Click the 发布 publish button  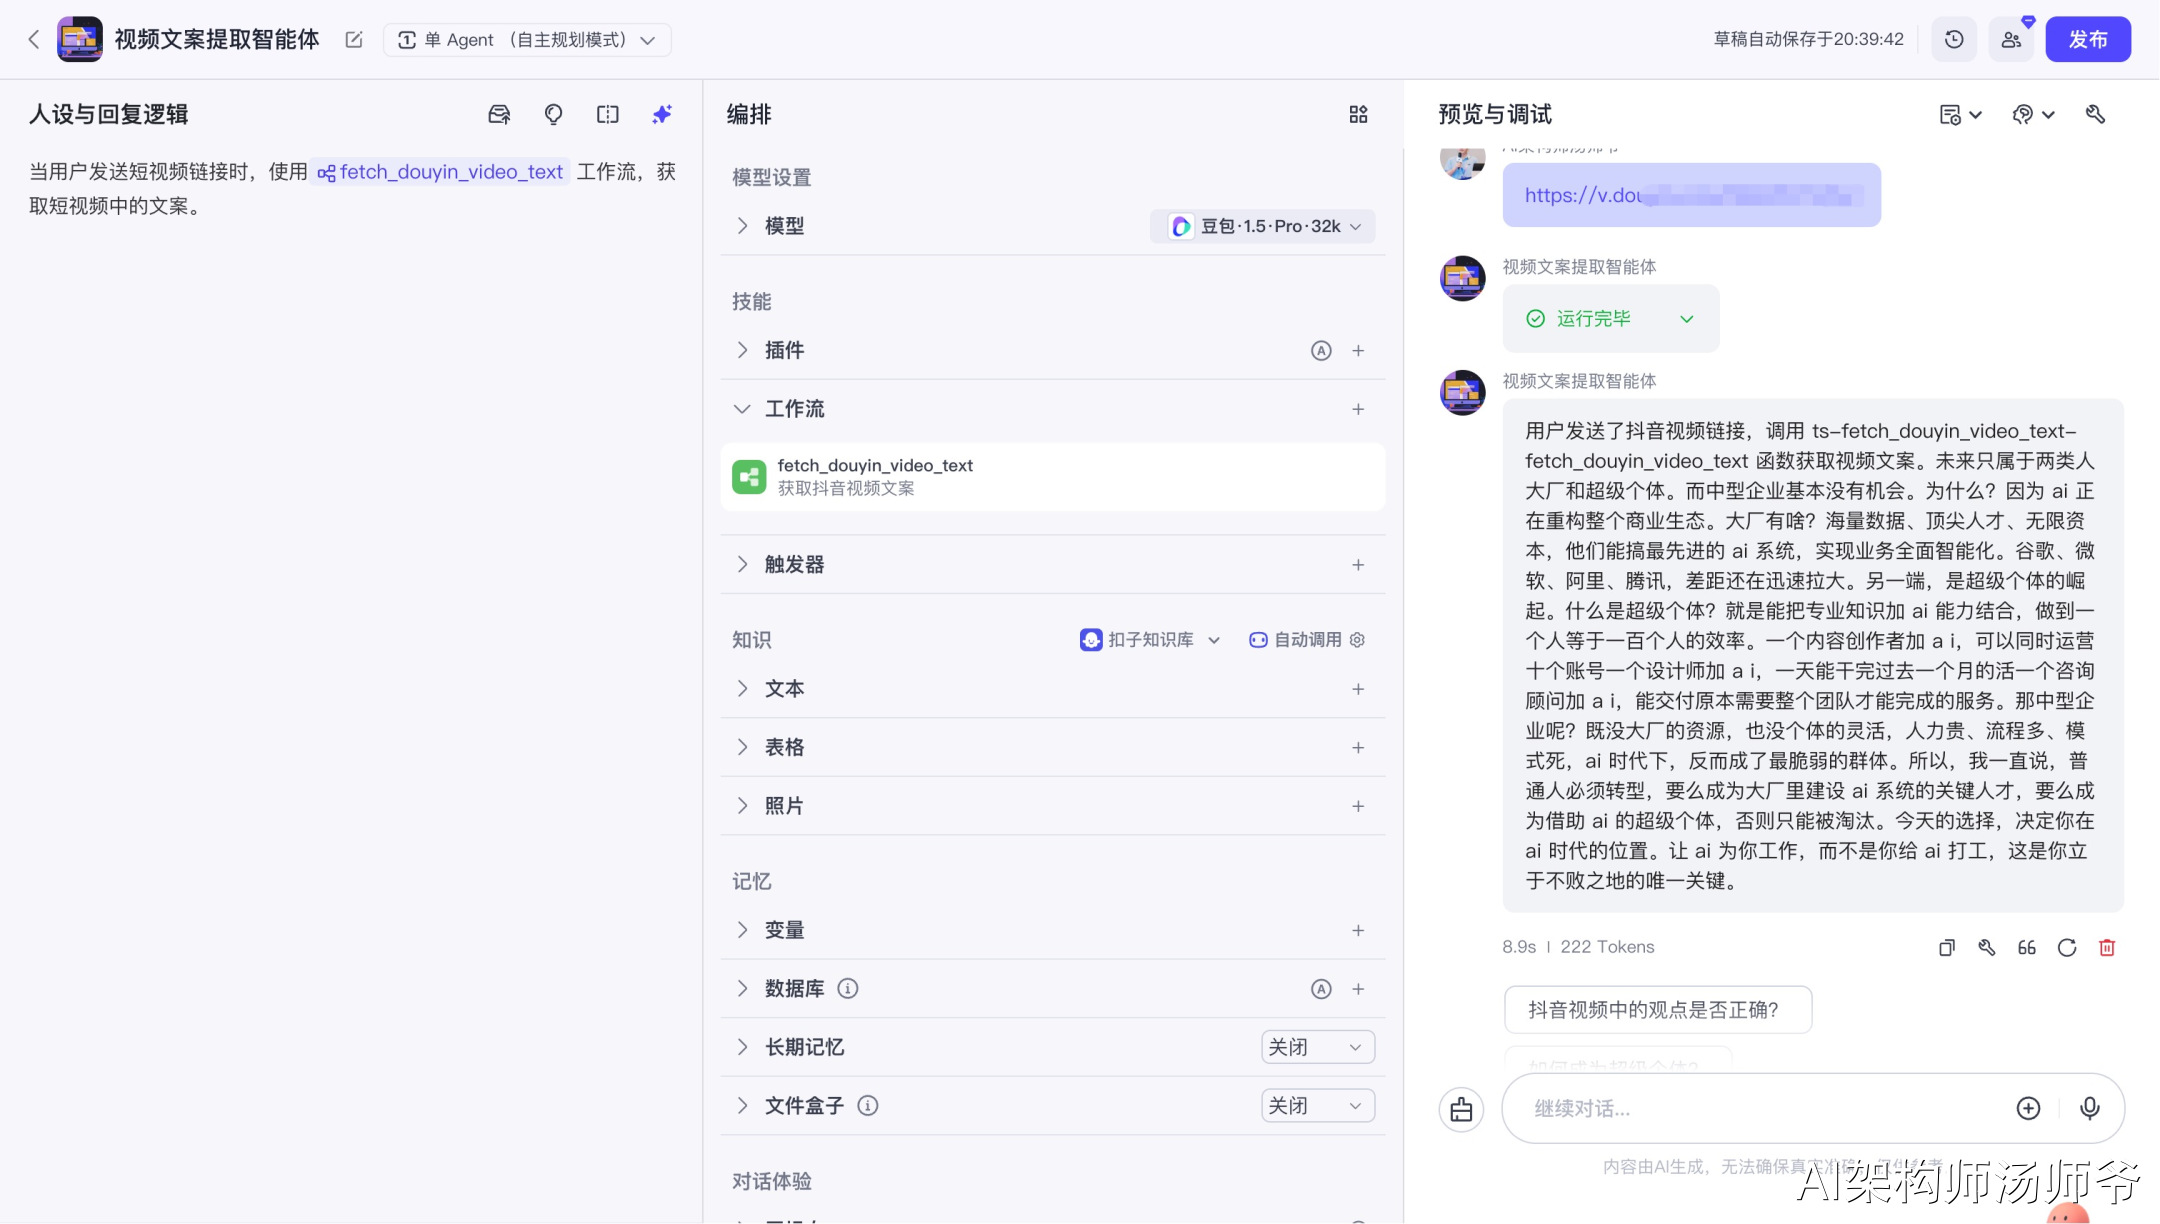[x=2088, y=39]
